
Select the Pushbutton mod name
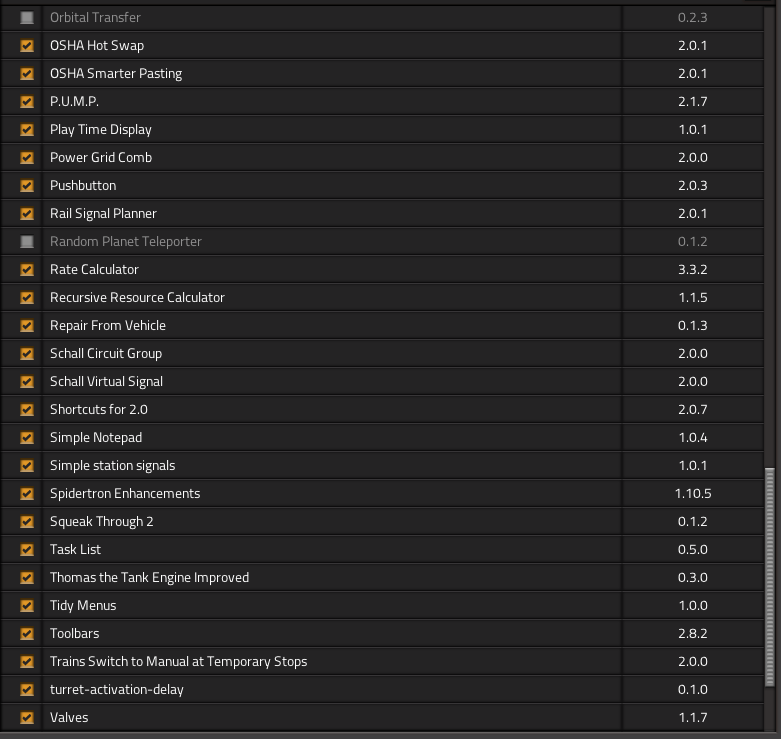tap(83, 185)
